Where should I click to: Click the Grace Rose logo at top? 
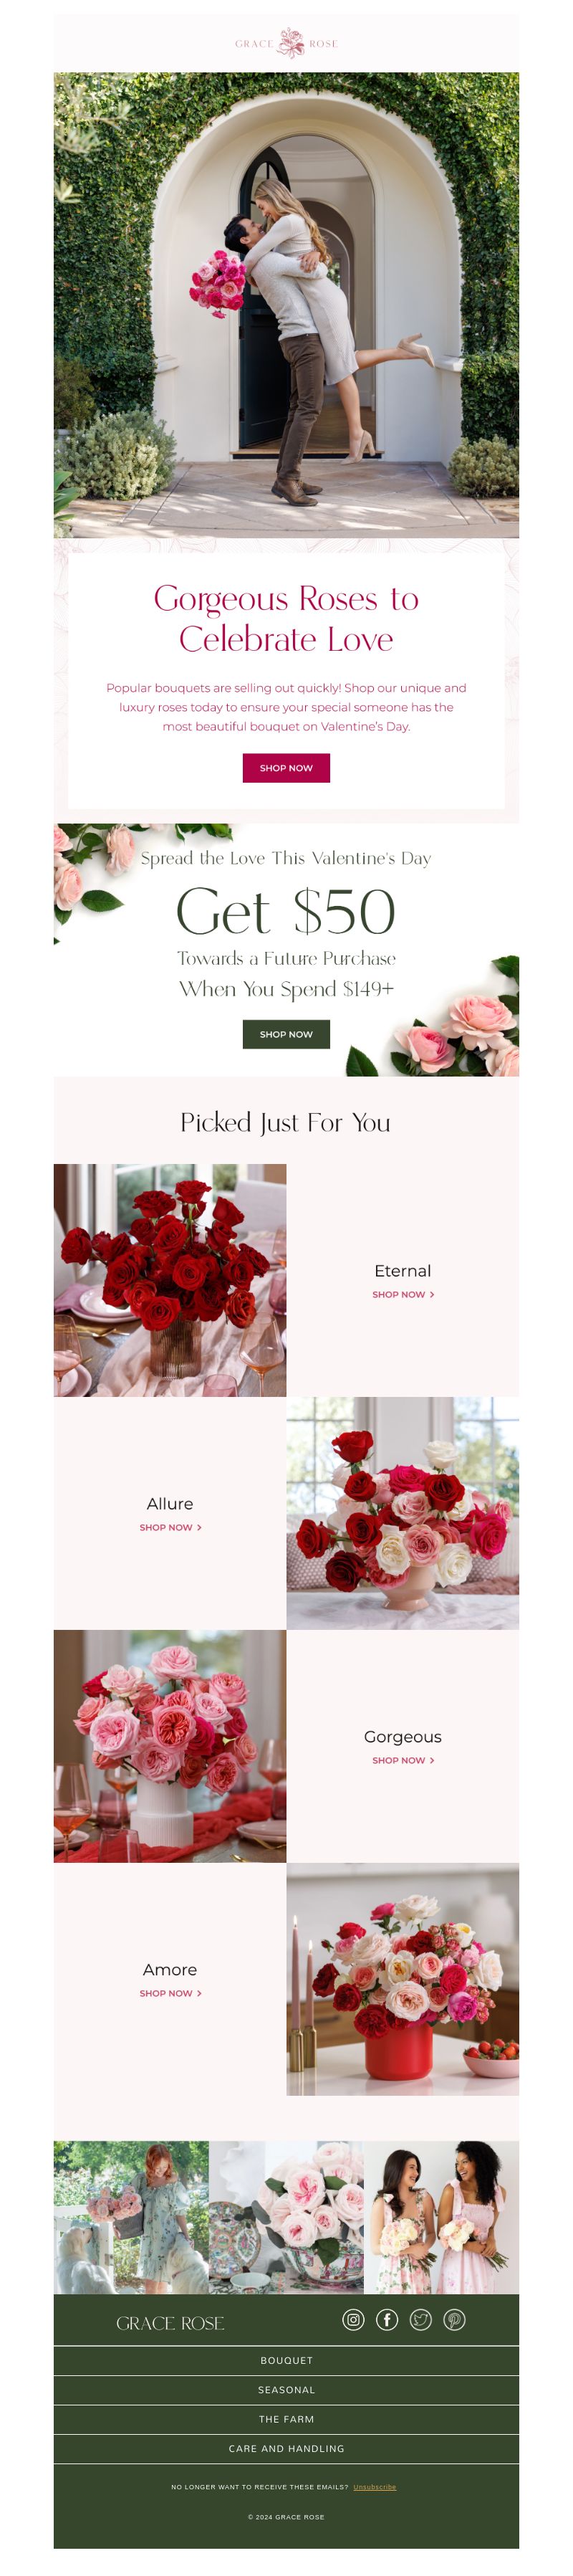287,43
